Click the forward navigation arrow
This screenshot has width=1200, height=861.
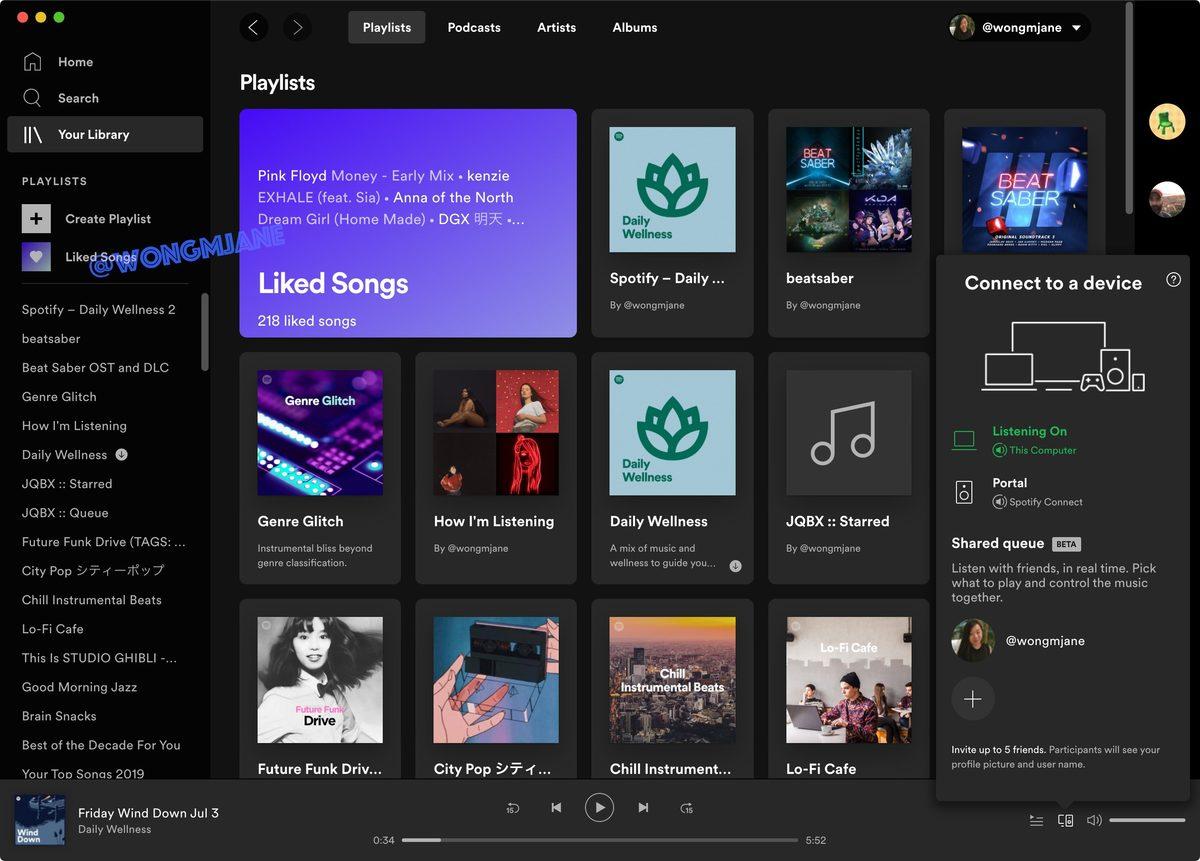click(x=297, y=27)
